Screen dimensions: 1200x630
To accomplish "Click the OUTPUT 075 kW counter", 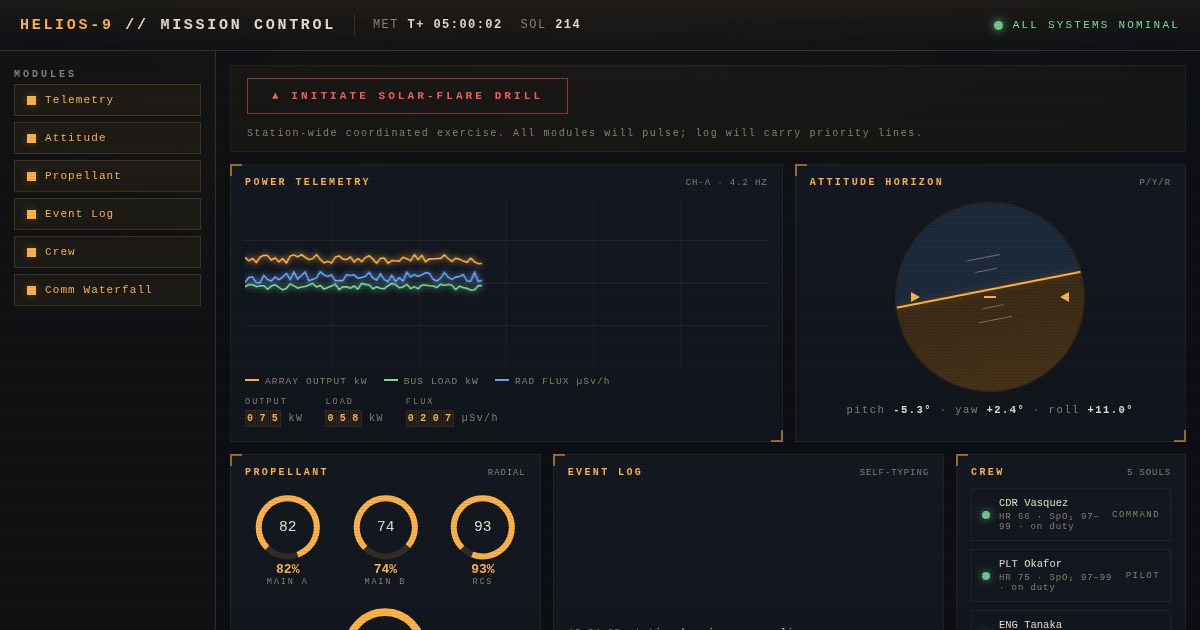I will tap(274, 412).
